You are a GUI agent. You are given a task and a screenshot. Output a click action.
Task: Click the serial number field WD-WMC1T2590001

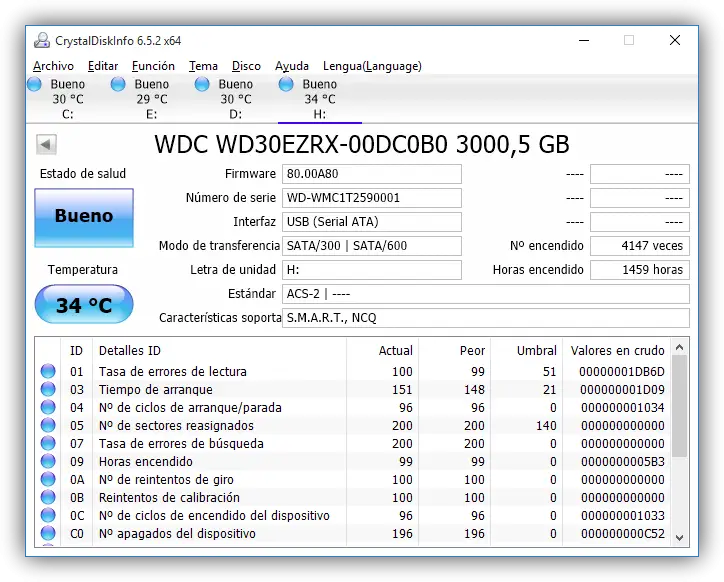[x=372, y=198]
